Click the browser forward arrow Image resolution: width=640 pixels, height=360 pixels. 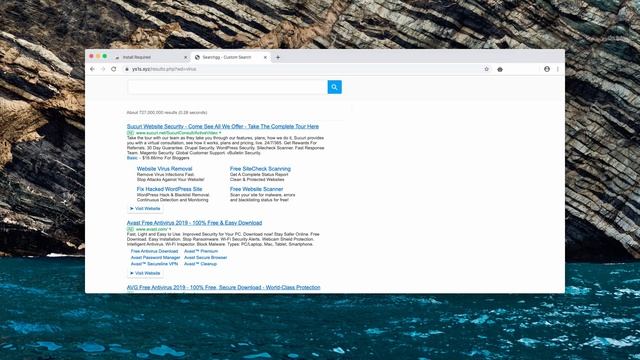click(x=103, y=69)
